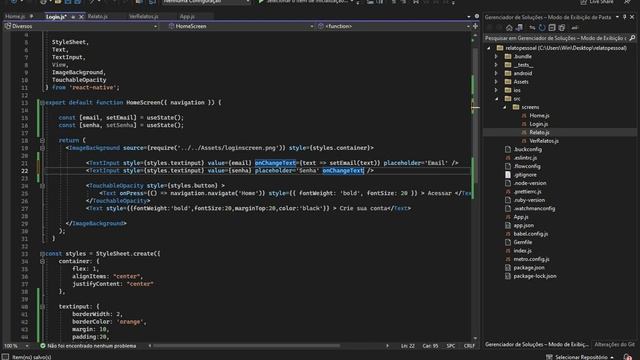Close the Login.js tab

81,17
